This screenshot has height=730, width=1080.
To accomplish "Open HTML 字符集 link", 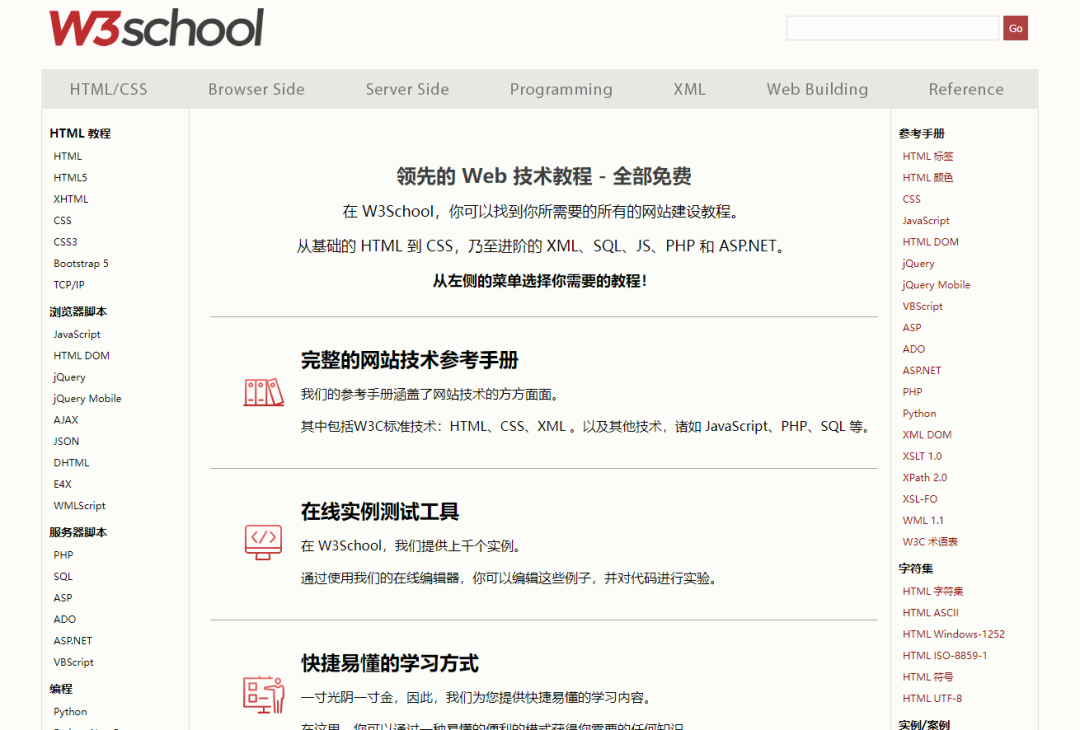I will point(933,592).
